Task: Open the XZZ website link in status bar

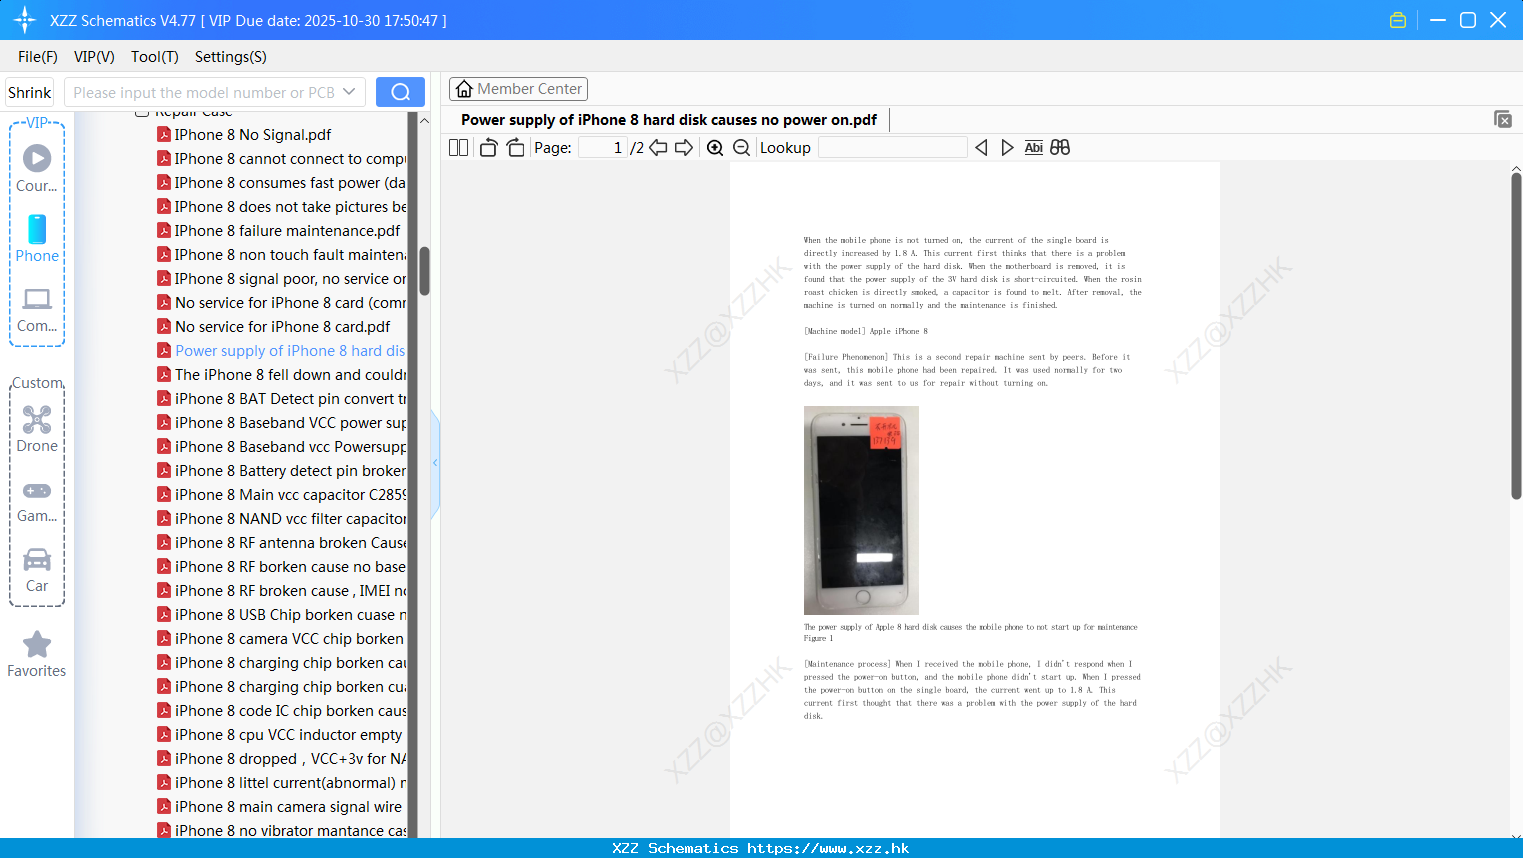Action: pyautogui.click(x=828, y=848)
